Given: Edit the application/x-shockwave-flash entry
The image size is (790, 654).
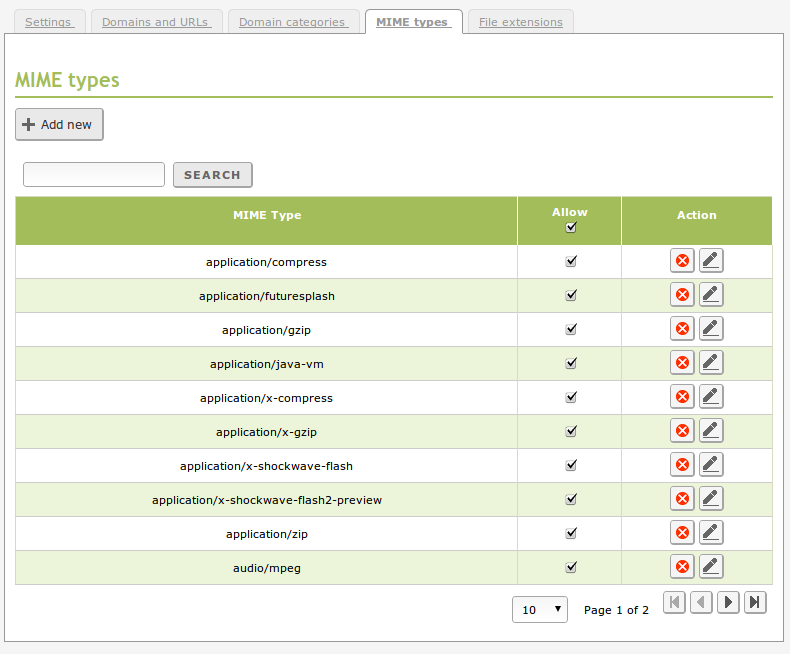Looking at the screenshot, I should 711,465.
